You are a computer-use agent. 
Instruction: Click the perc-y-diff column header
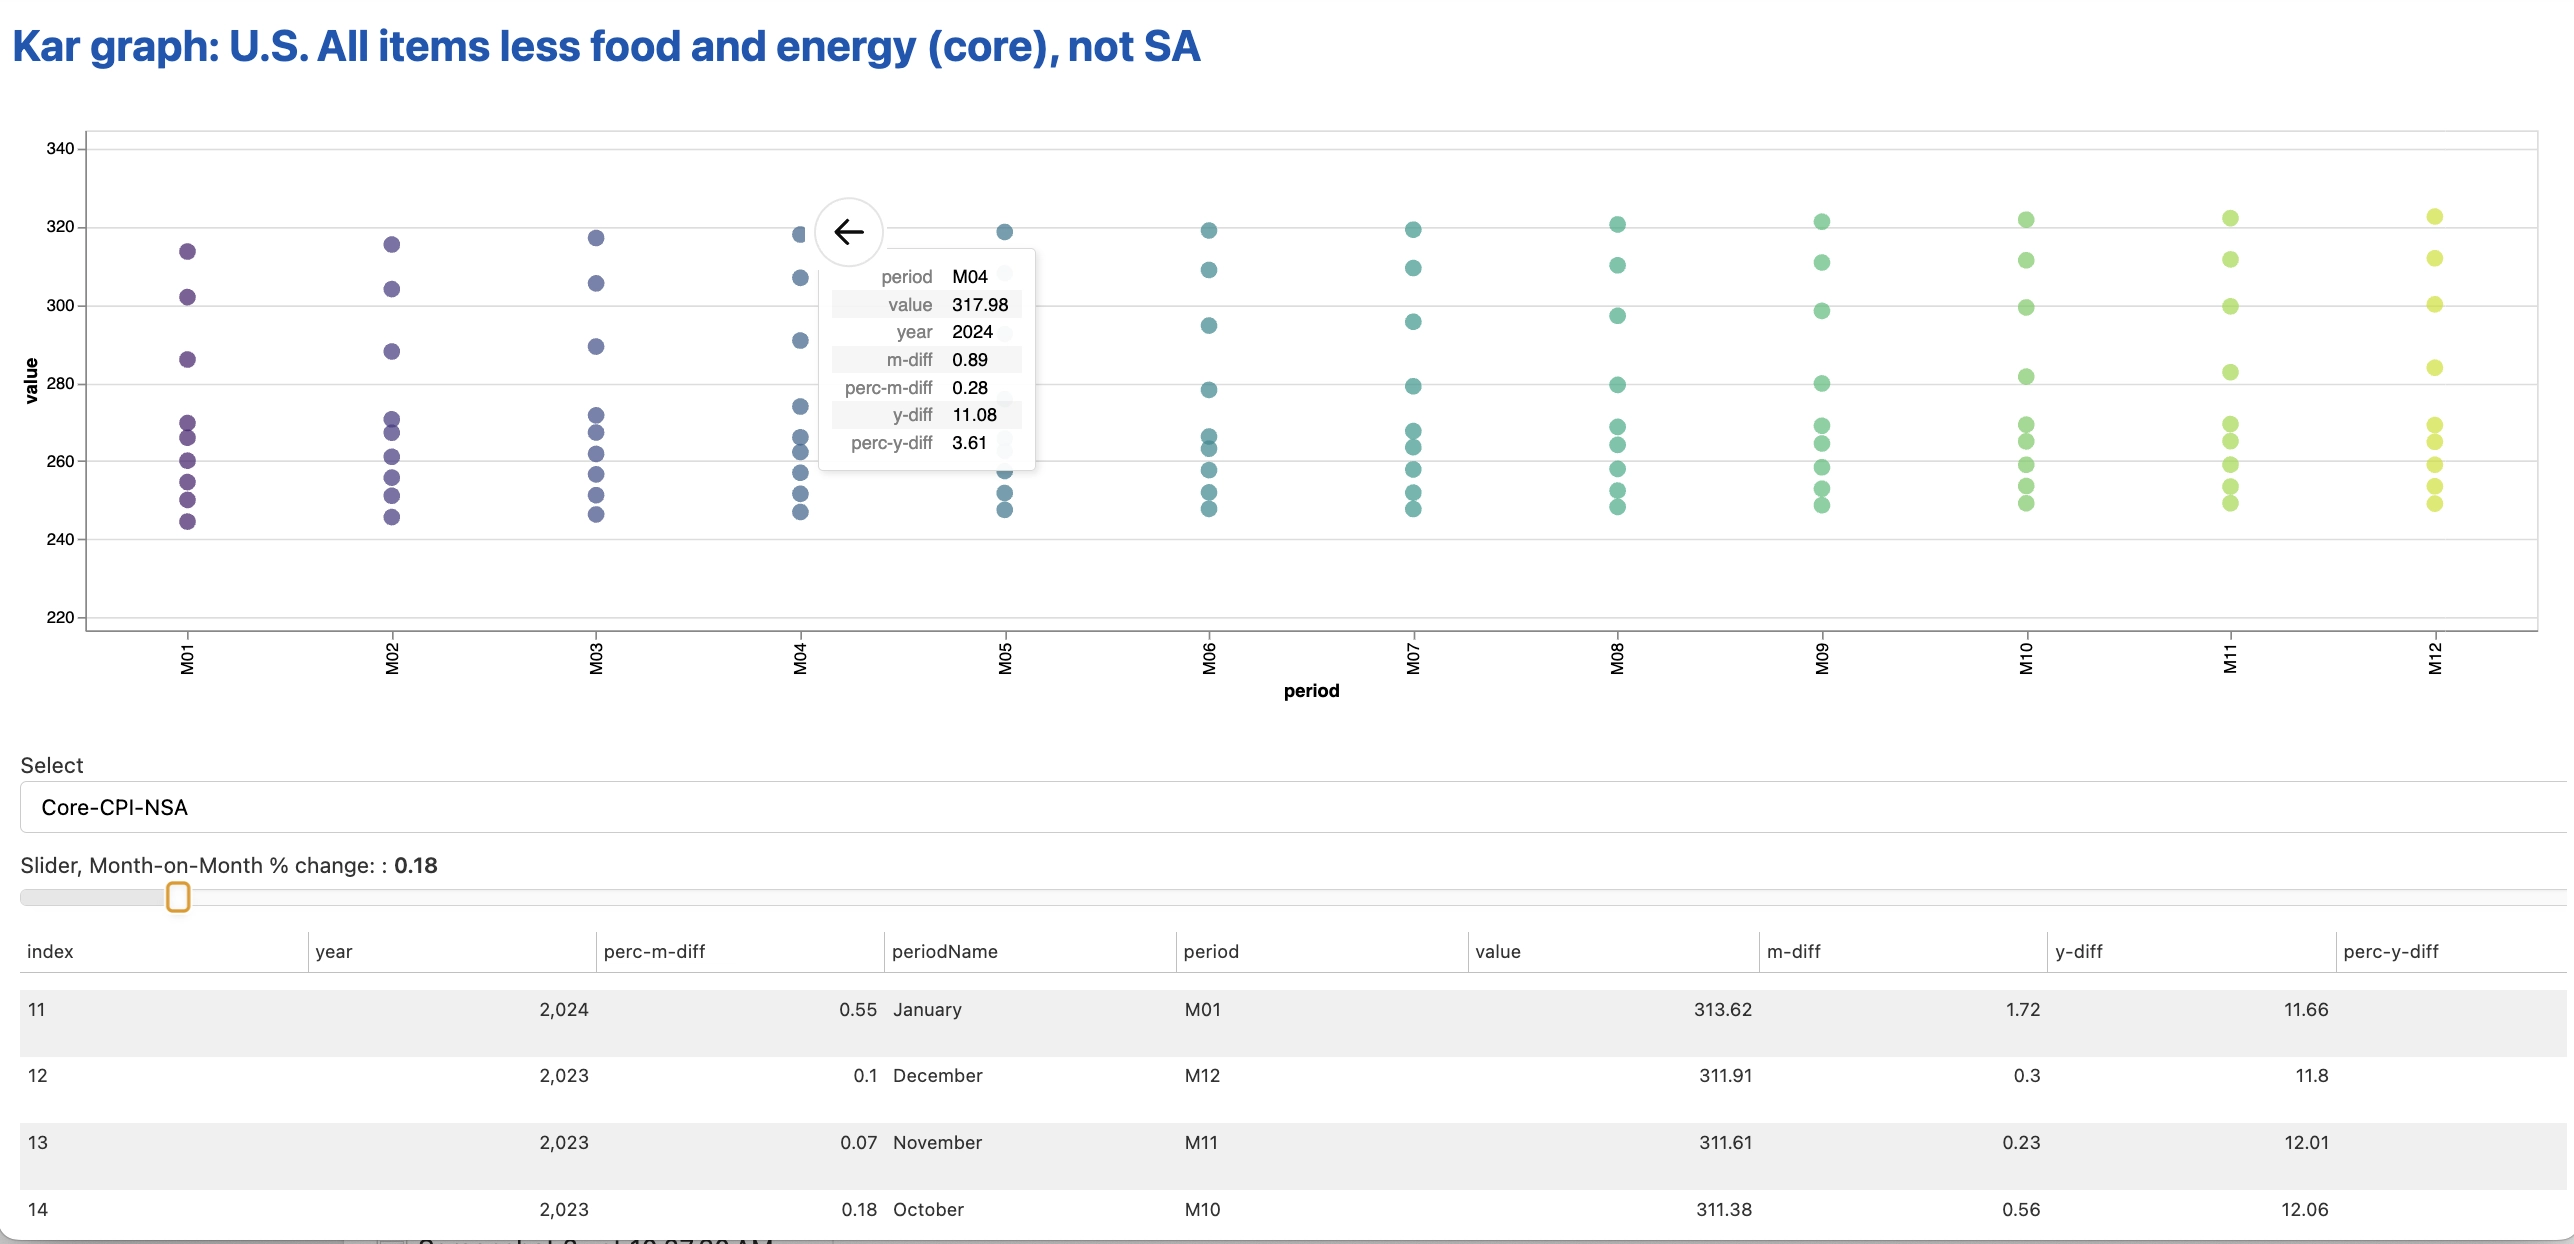(x=2390, y=951)
